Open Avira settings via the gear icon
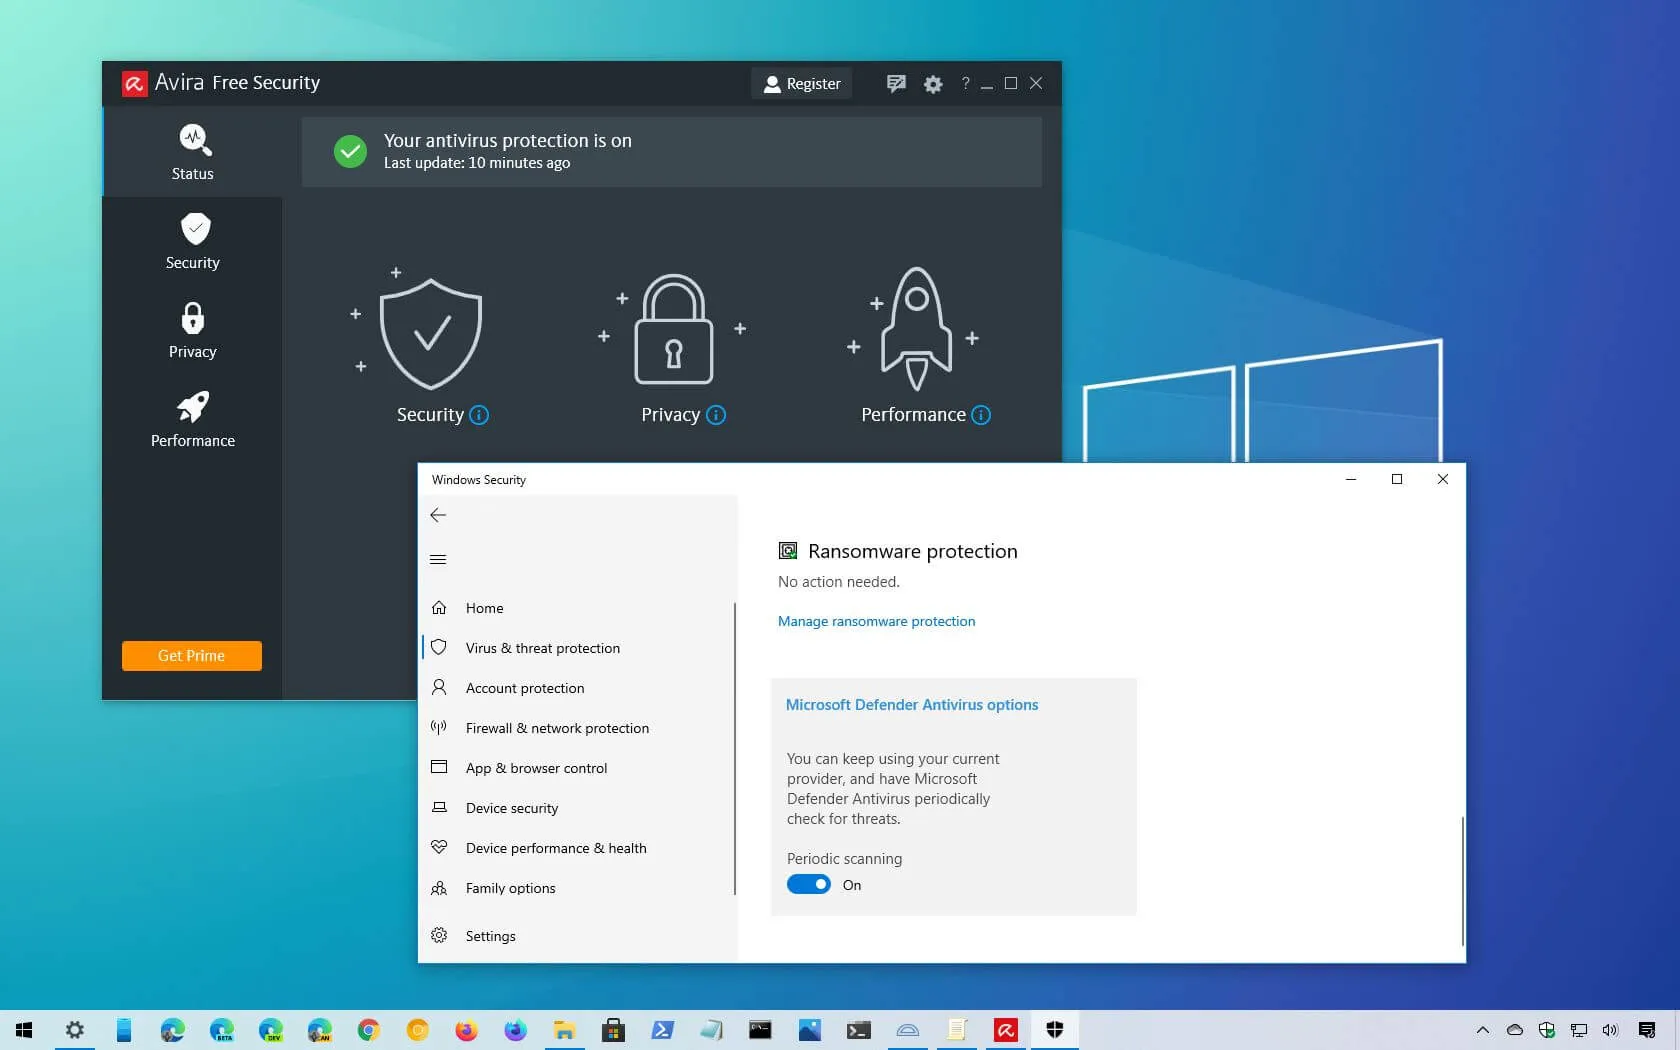Image resolution: width=1680 pixels, height=1050 pixels. (932, 84)
